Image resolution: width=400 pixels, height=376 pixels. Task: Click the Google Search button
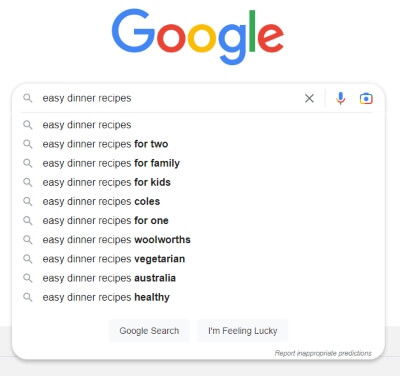click(149, 331)
